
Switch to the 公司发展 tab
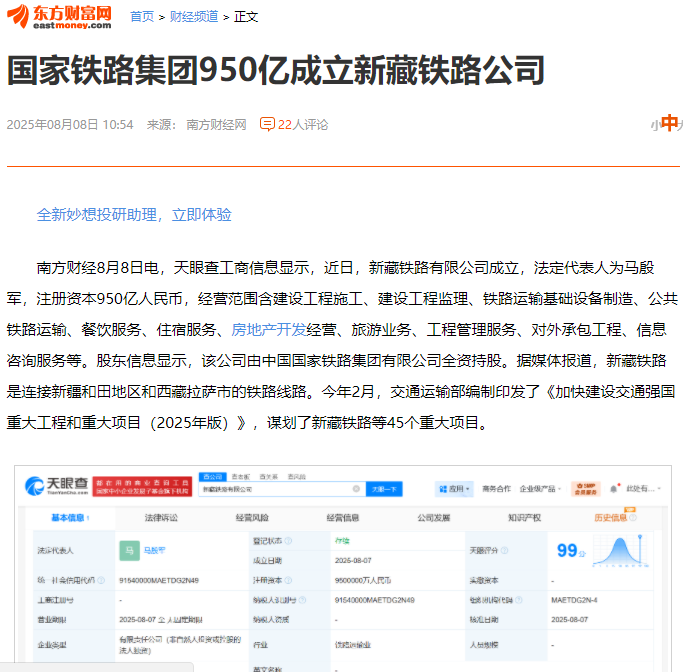point(433,517)
